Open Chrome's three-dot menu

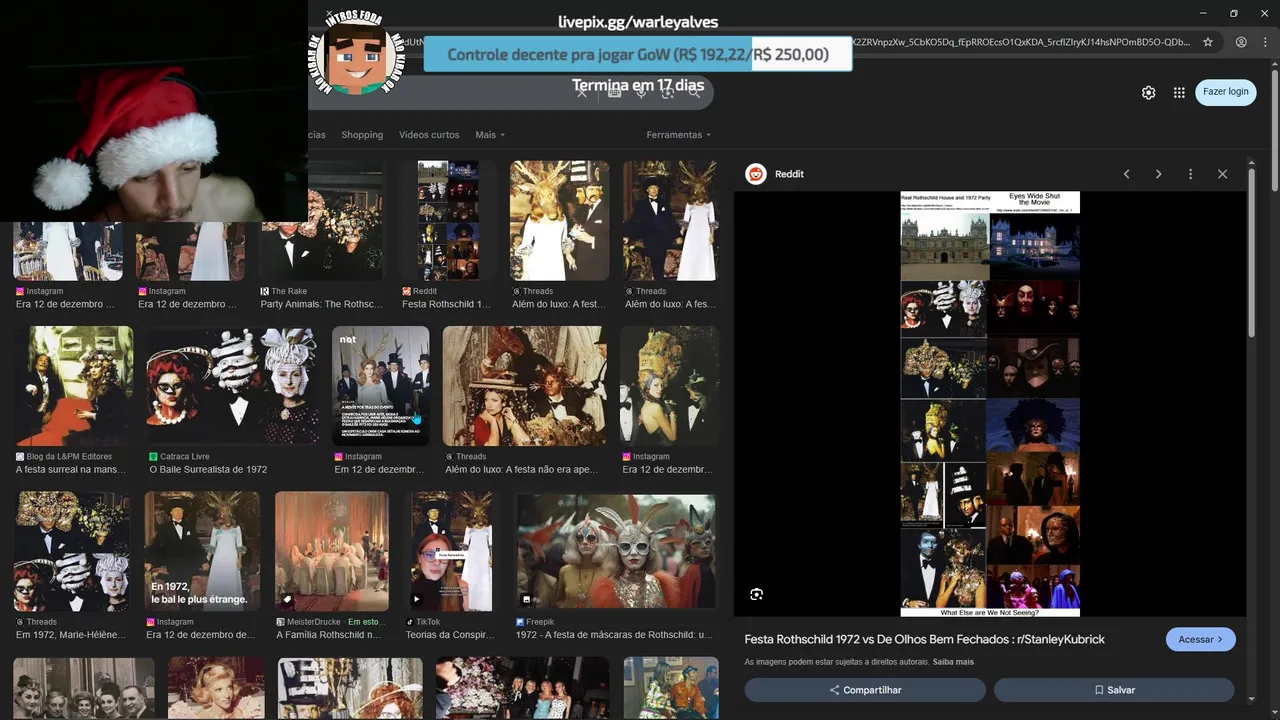(x=1265, y=42)
